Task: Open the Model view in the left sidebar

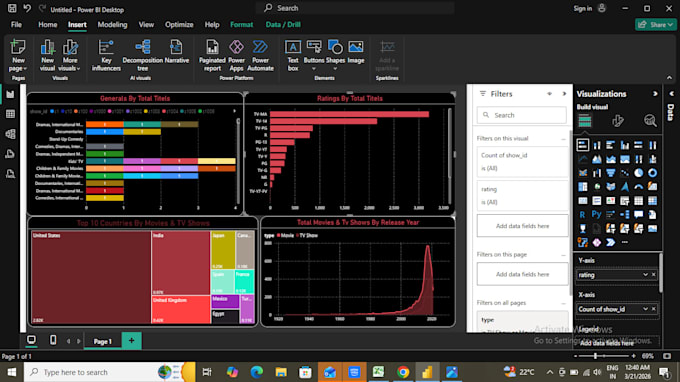Action: pyautogui.click(x=10, y=134)
